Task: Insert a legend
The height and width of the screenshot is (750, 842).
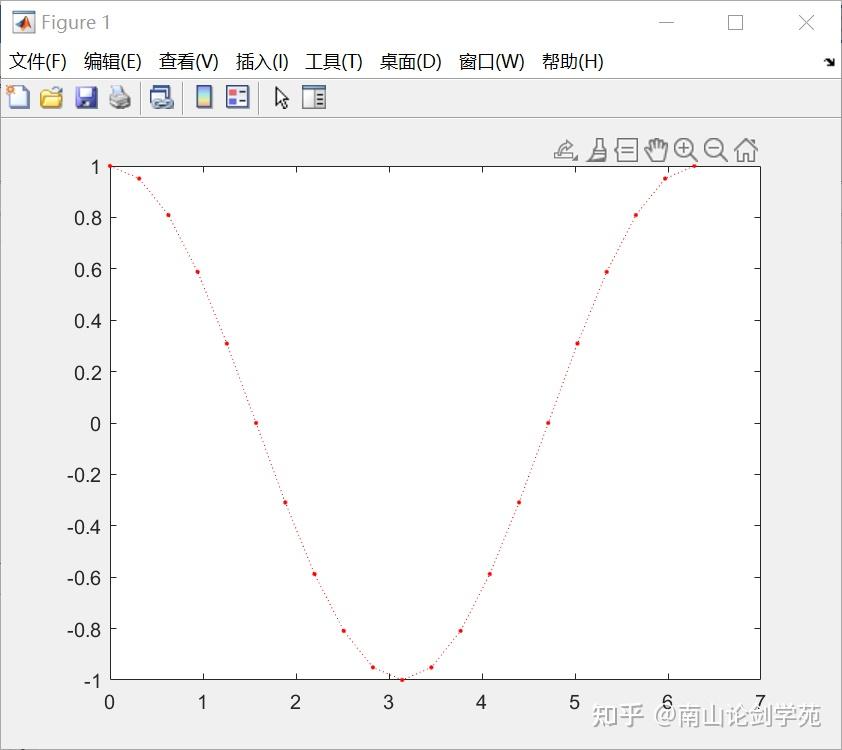Action: pos(238,97)
